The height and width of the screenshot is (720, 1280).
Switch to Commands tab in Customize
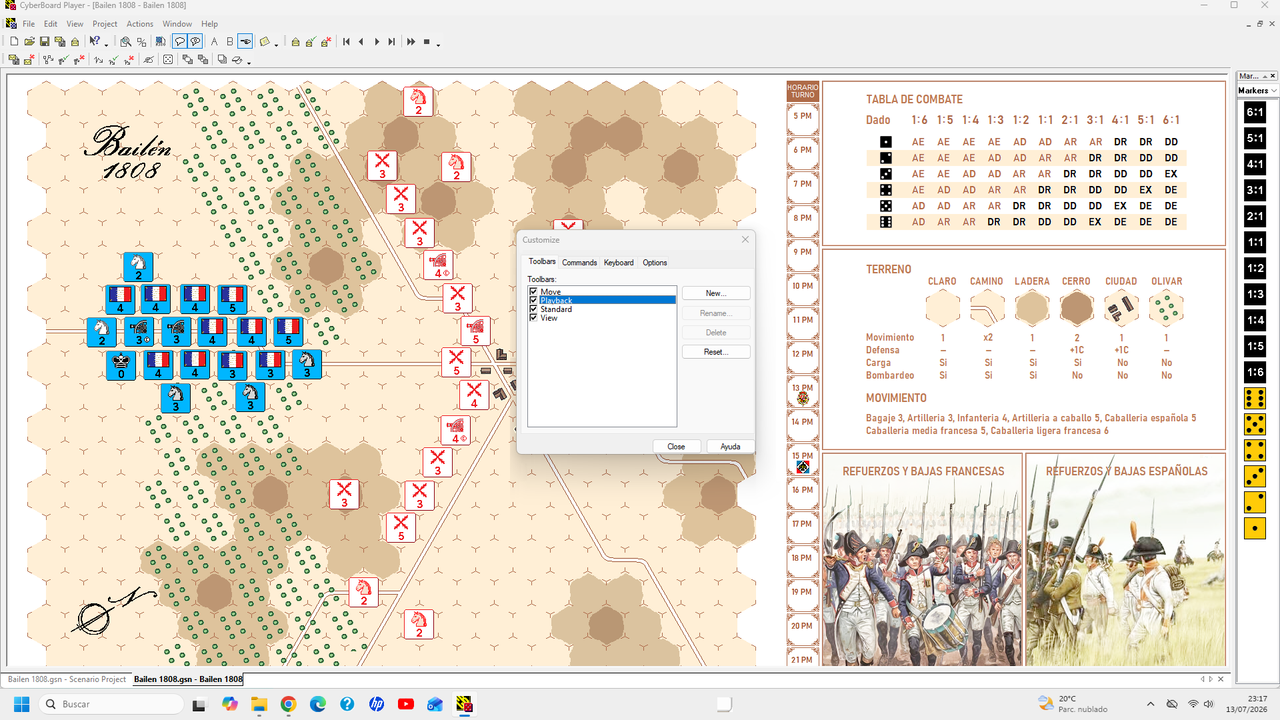tap(579, 262)
